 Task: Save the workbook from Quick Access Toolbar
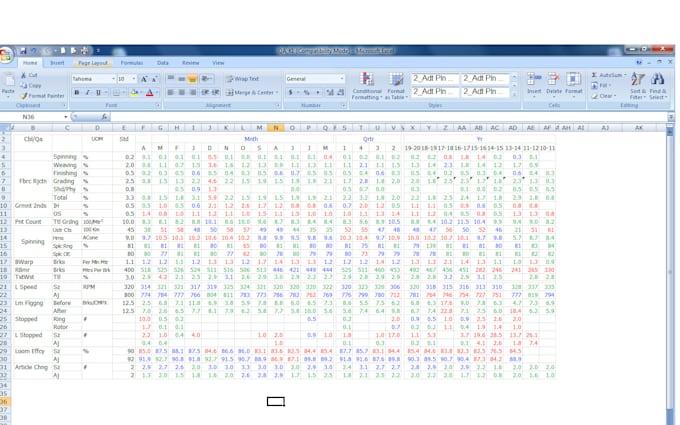(x=23, y=51)
